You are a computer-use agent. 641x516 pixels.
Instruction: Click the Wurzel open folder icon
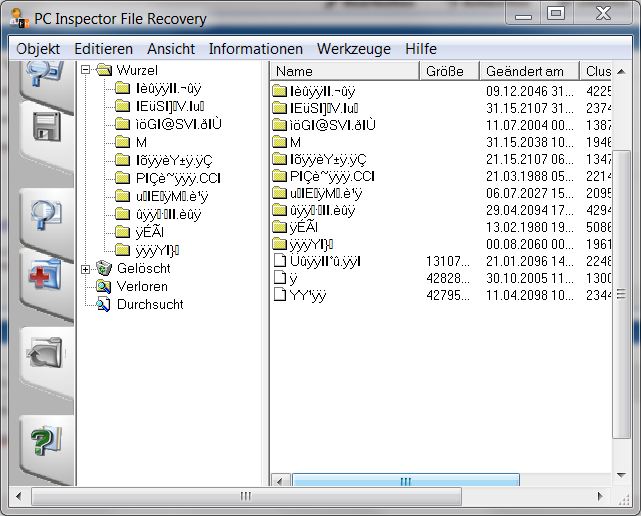pos(104,70)
